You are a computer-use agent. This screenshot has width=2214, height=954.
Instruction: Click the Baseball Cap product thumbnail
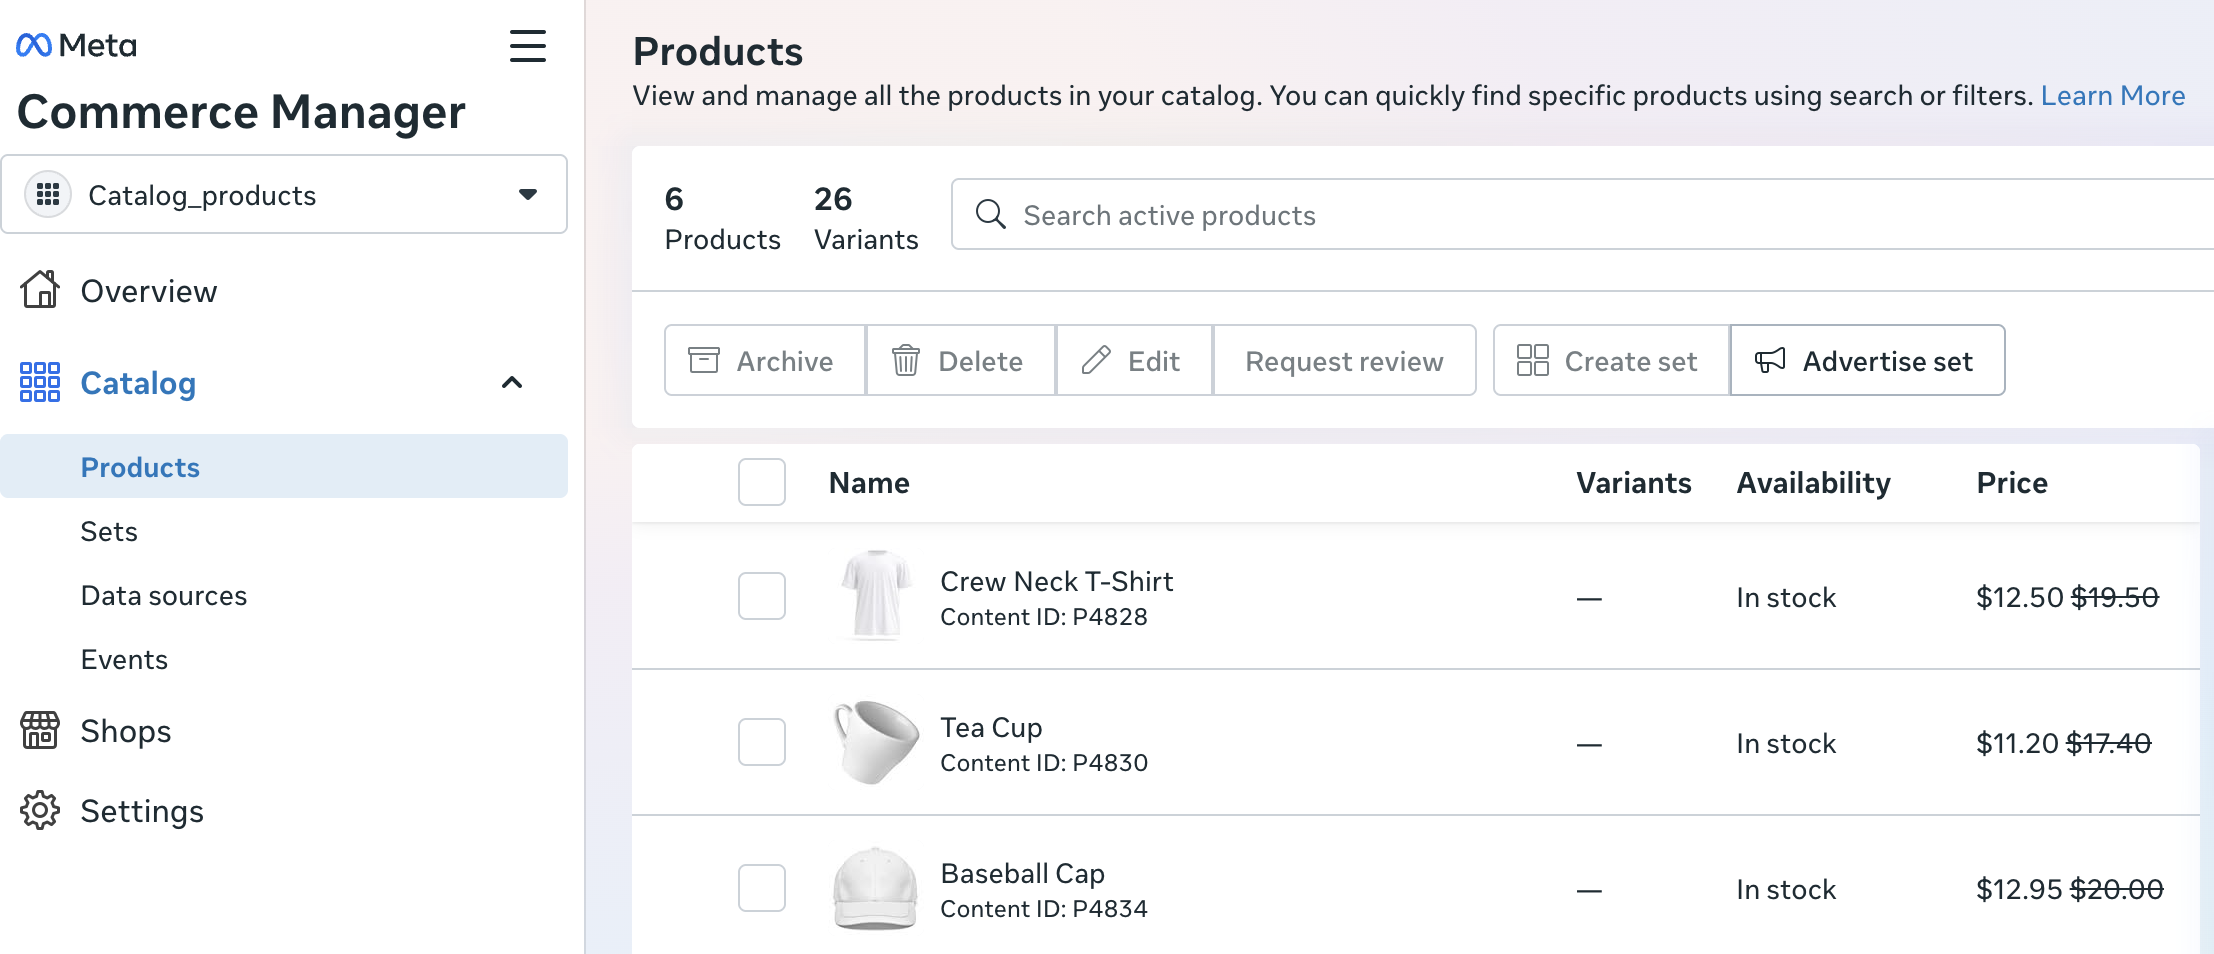pyautogui.click(x=875, y=889)
